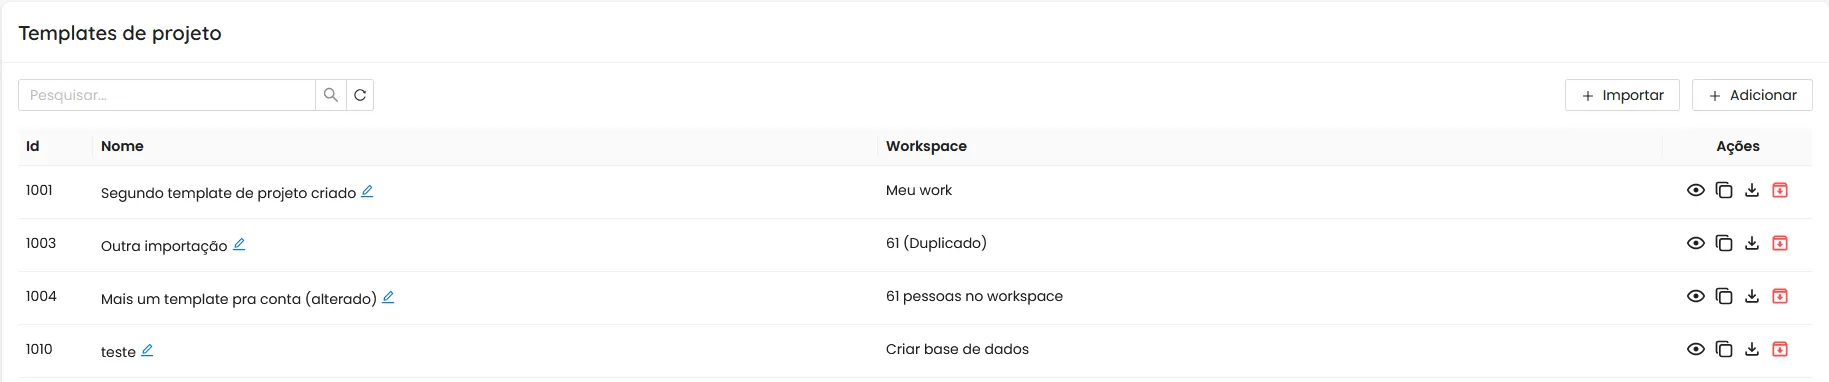Screen dimensions: 1829x382
Task: Download template 1004
Action: pyautogui.click(x=1752, y=296)
